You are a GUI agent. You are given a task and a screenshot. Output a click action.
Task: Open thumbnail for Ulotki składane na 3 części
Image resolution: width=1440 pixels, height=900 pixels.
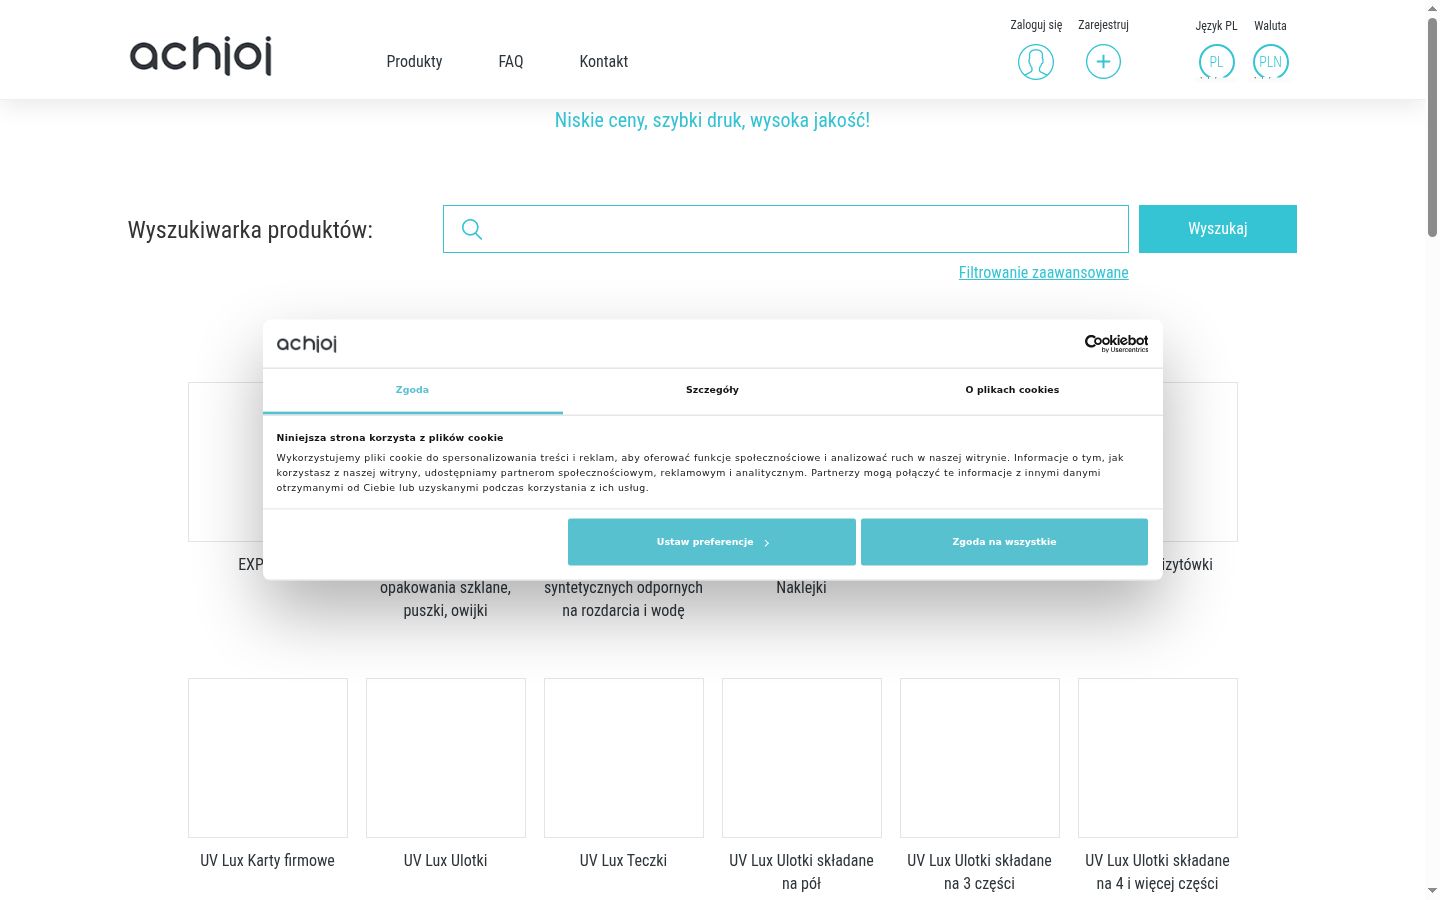(x=980, y=758)
